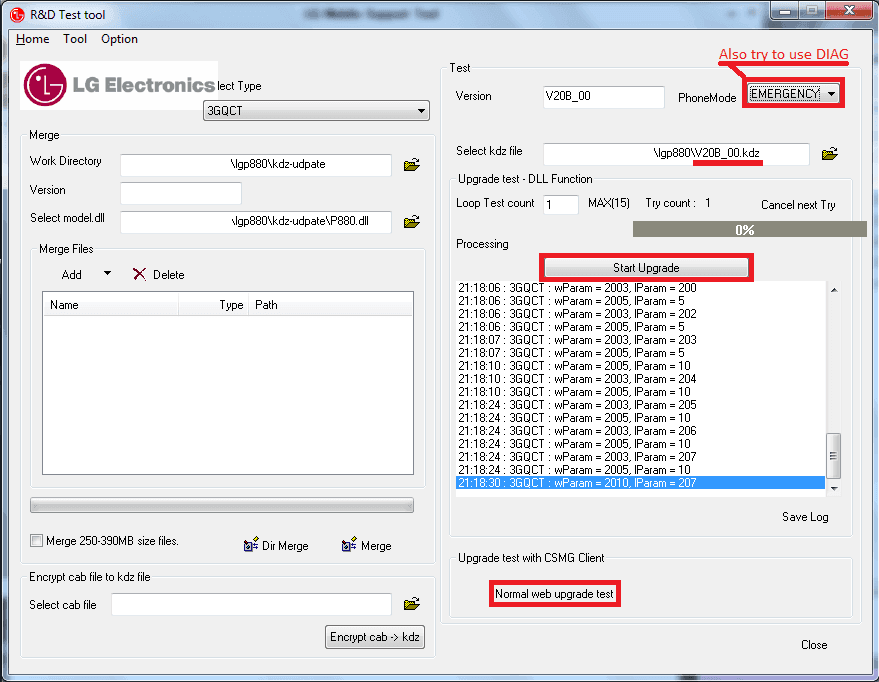Open the 3GQCT select type dropdown
879x682 pixels.
[x=316, y=110]
